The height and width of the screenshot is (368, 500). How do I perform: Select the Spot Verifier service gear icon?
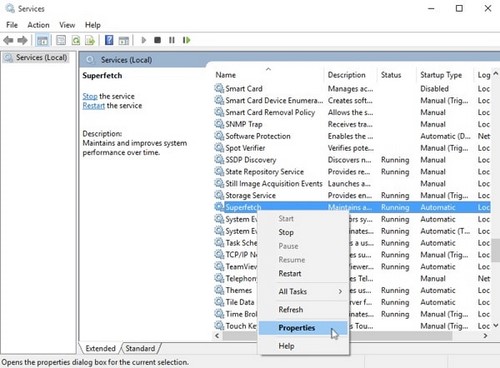[x=219, y=148]
